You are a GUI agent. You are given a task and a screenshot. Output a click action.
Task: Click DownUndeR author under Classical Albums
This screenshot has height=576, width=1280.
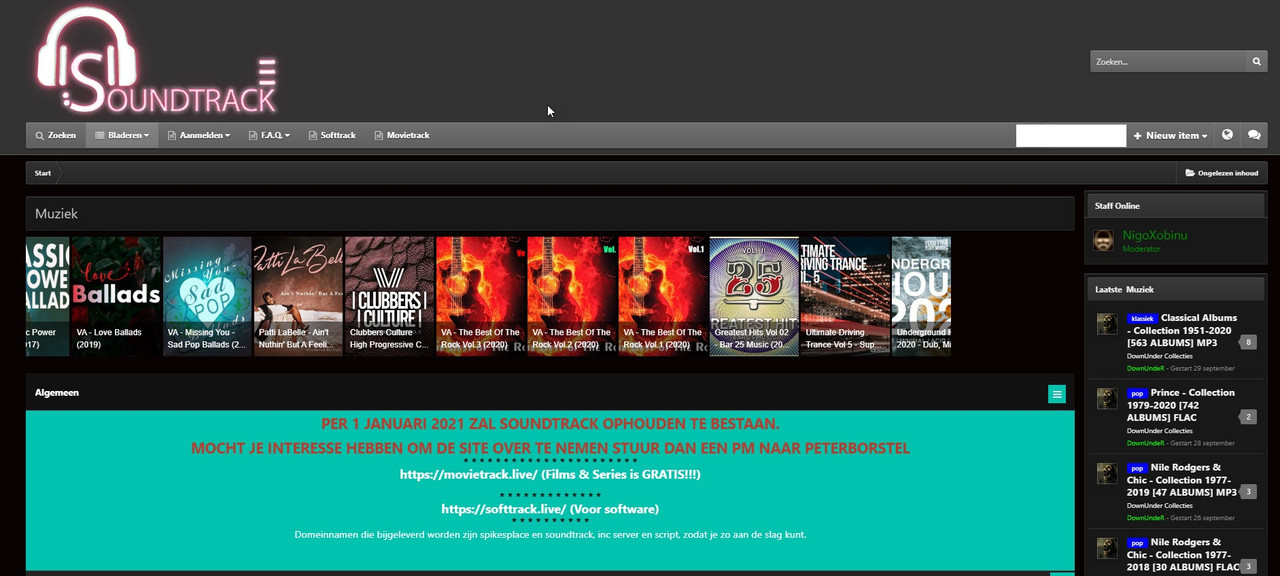[1146, 367]
